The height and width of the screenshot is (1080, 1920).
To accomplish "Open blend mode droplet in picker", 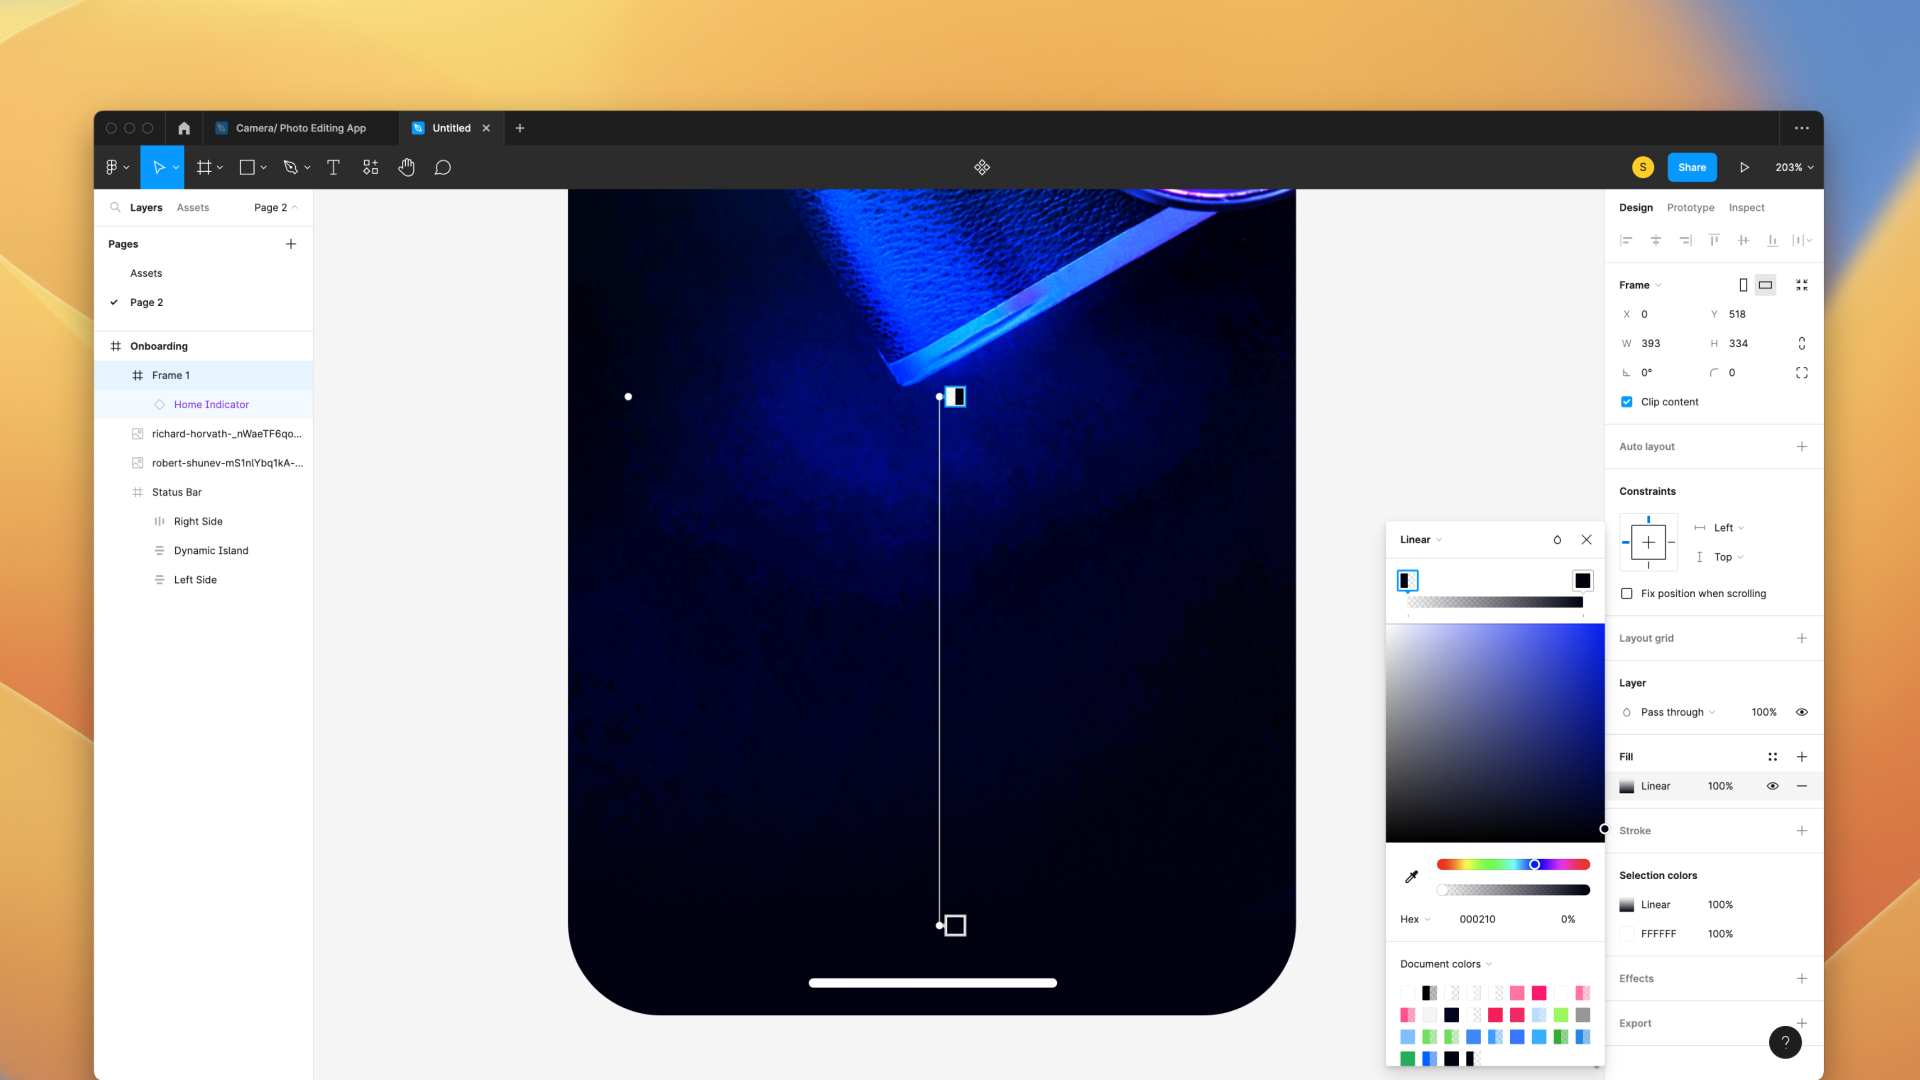I will 1557,540.
